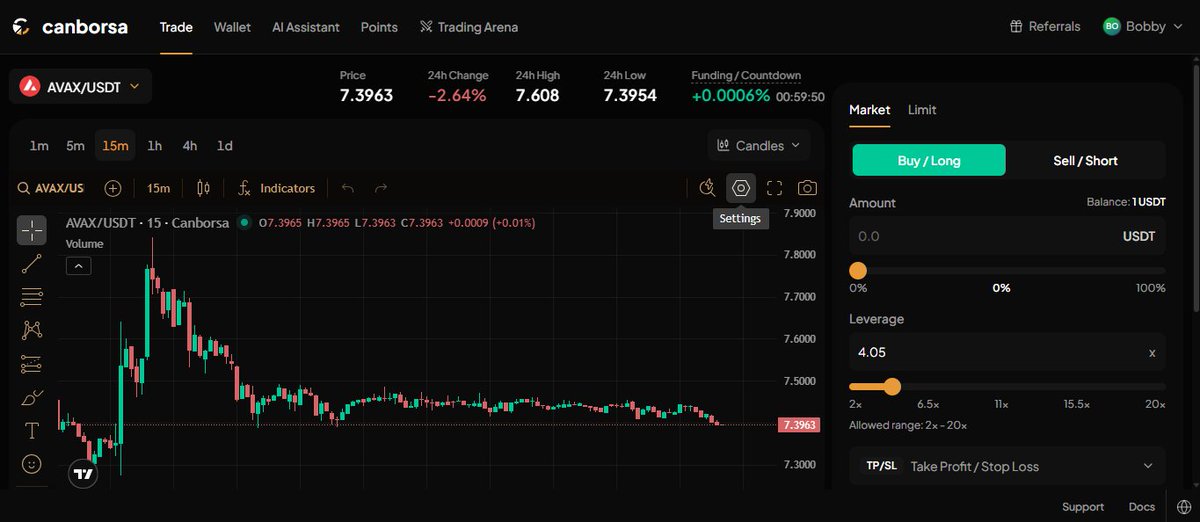The width and height of the screenshot is (1200, 522).
Task: Click the AVAX/US symbol search
Action: coord(51,188)
